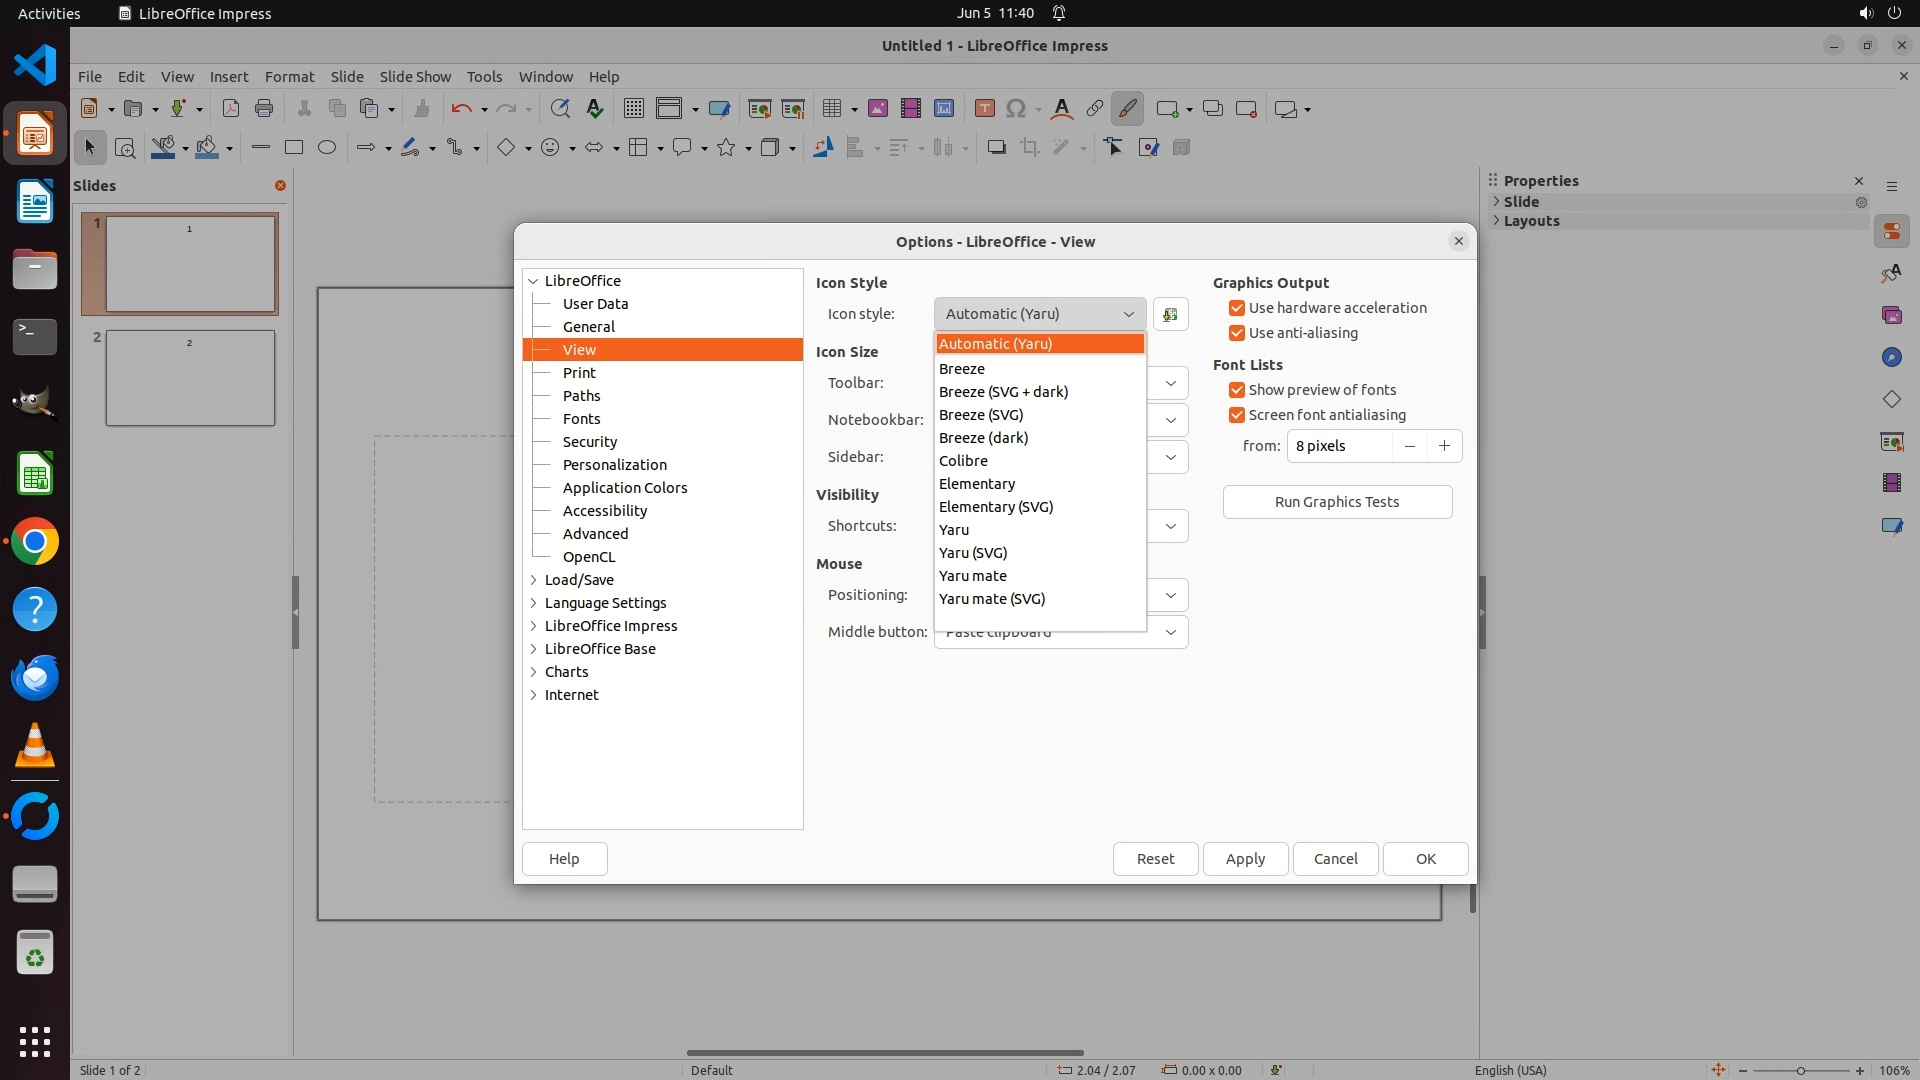Click the Print icon in toolbar
Viewport: 1920px width, 1080px height.
point(264,109)
